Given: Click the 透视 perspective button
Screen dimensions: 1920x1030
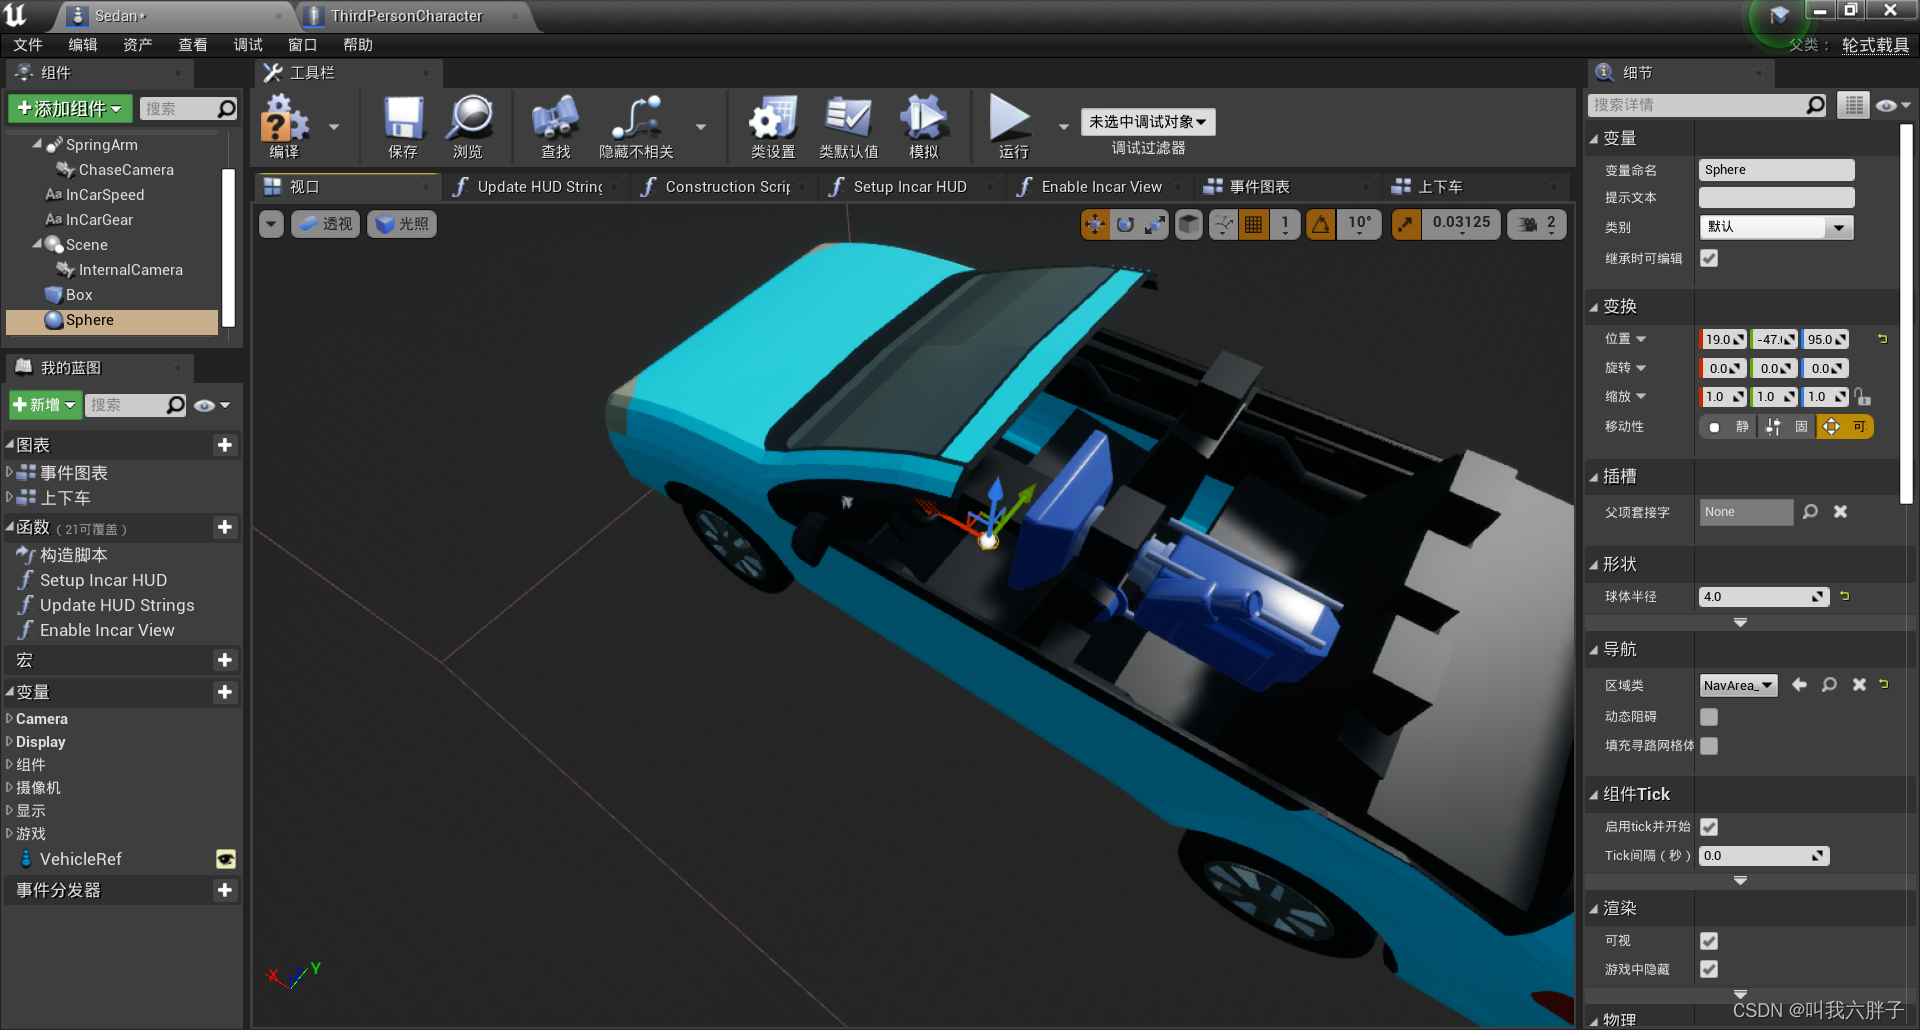Looking at the screenshot, I should (x=326, y=224).
